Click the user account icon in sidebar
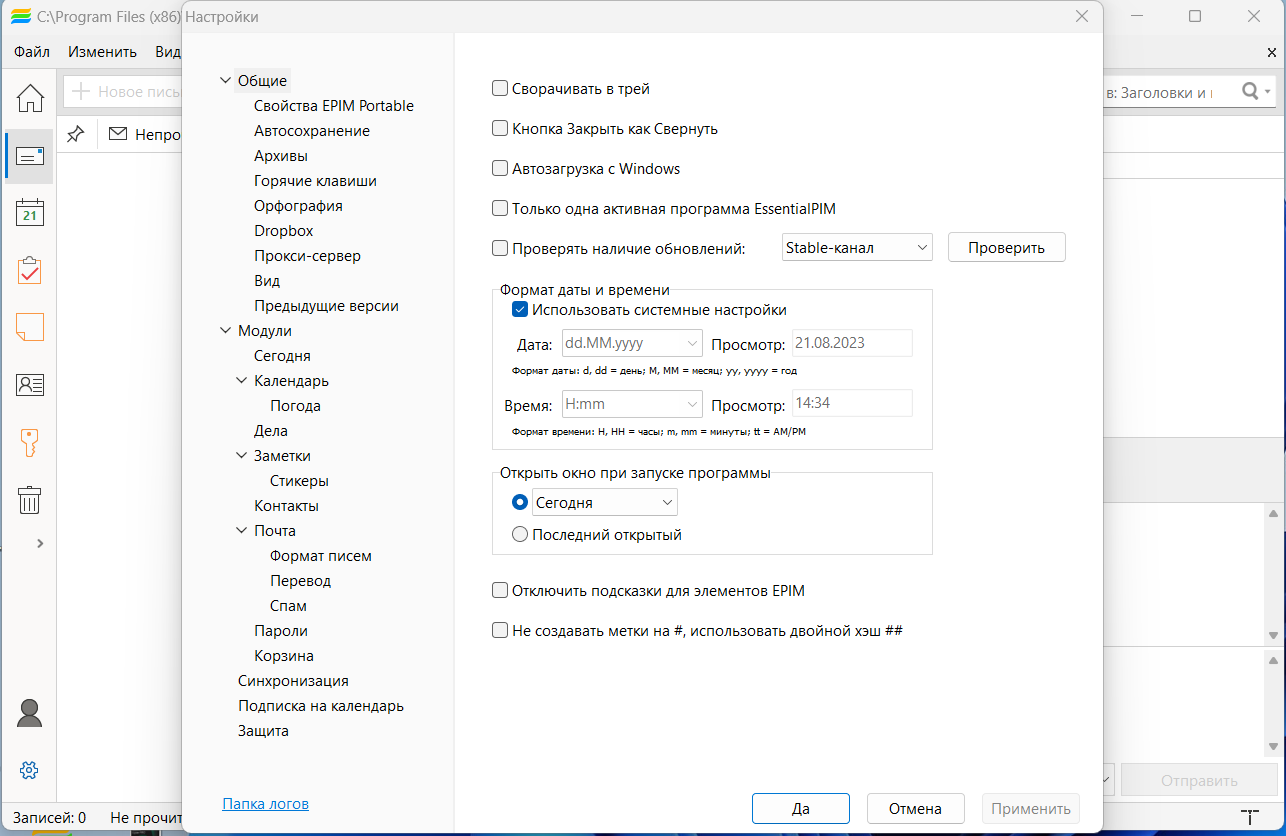1286x836 pixels. (30, 713)
